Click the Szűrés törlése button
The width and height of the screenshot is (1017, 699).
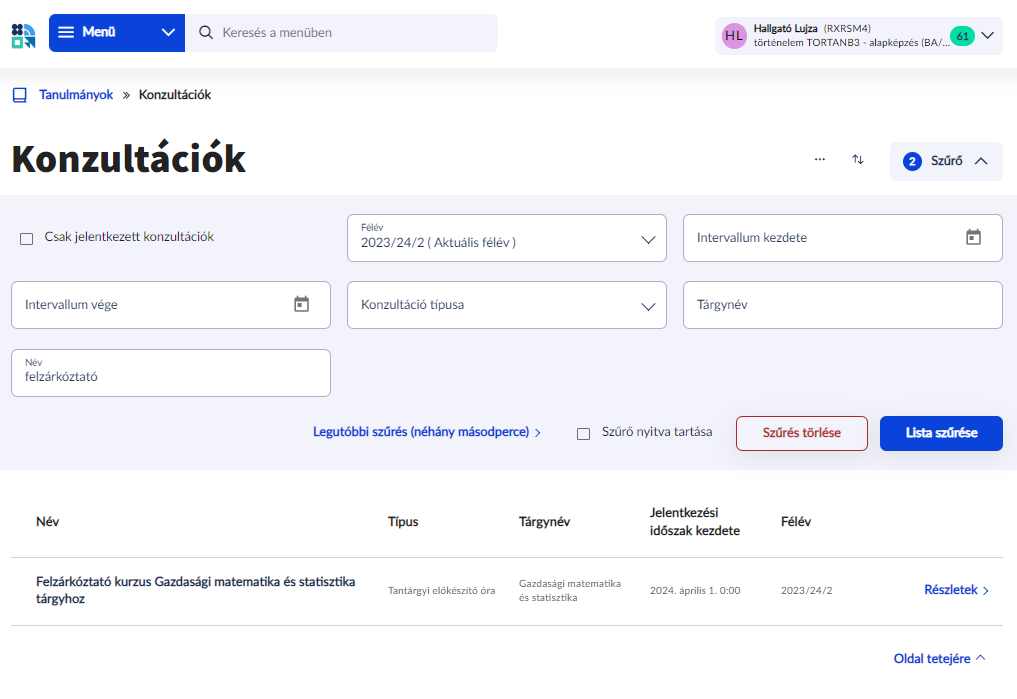click(801, 434)
